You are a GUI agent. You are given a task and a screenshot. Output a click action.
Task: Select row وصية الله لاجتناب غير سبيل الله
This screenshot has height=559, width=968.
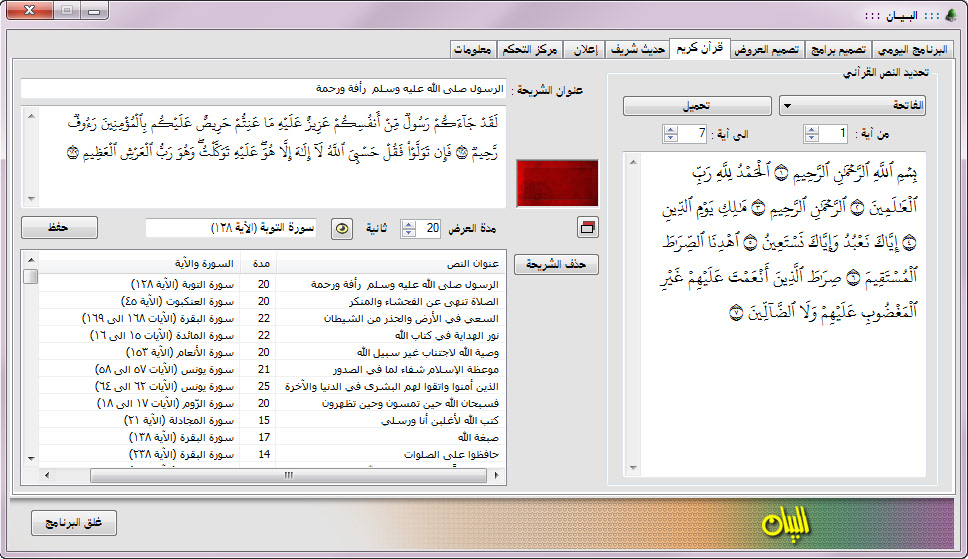pyautogui.click(x=272, y=352)
